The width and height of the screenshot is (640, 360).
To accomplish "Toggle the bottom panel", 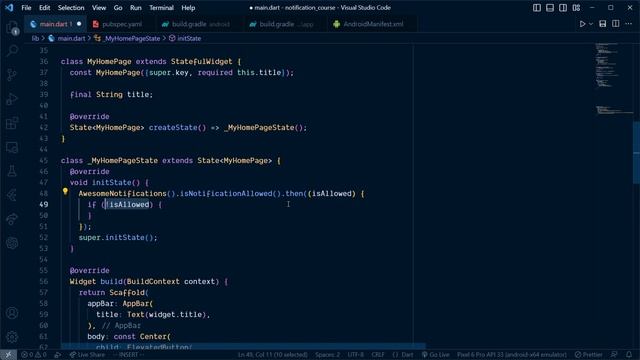I will [x=550, y=8].
